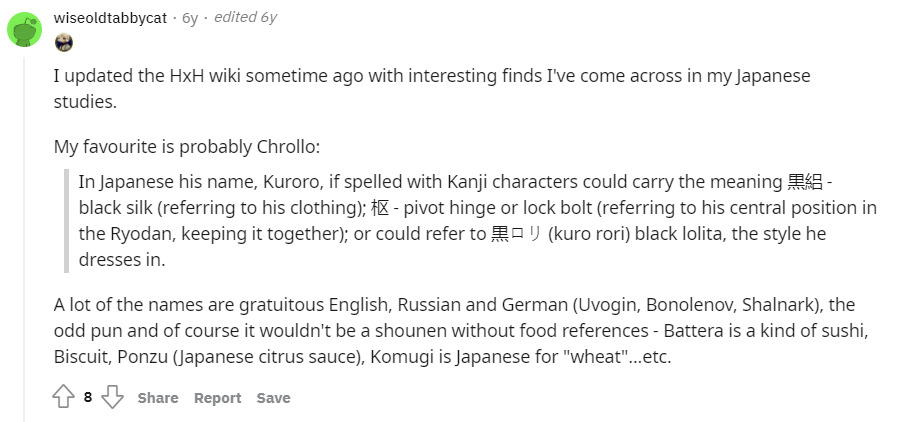Click the vote count of 8

pos(88,397)
